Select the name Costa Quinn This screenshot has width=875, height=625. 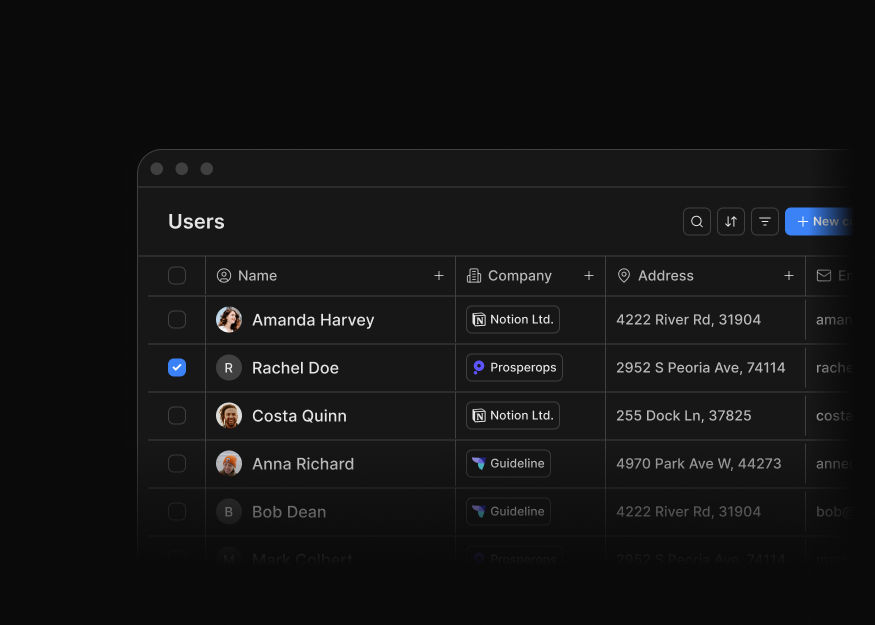[x=299, y=416]
